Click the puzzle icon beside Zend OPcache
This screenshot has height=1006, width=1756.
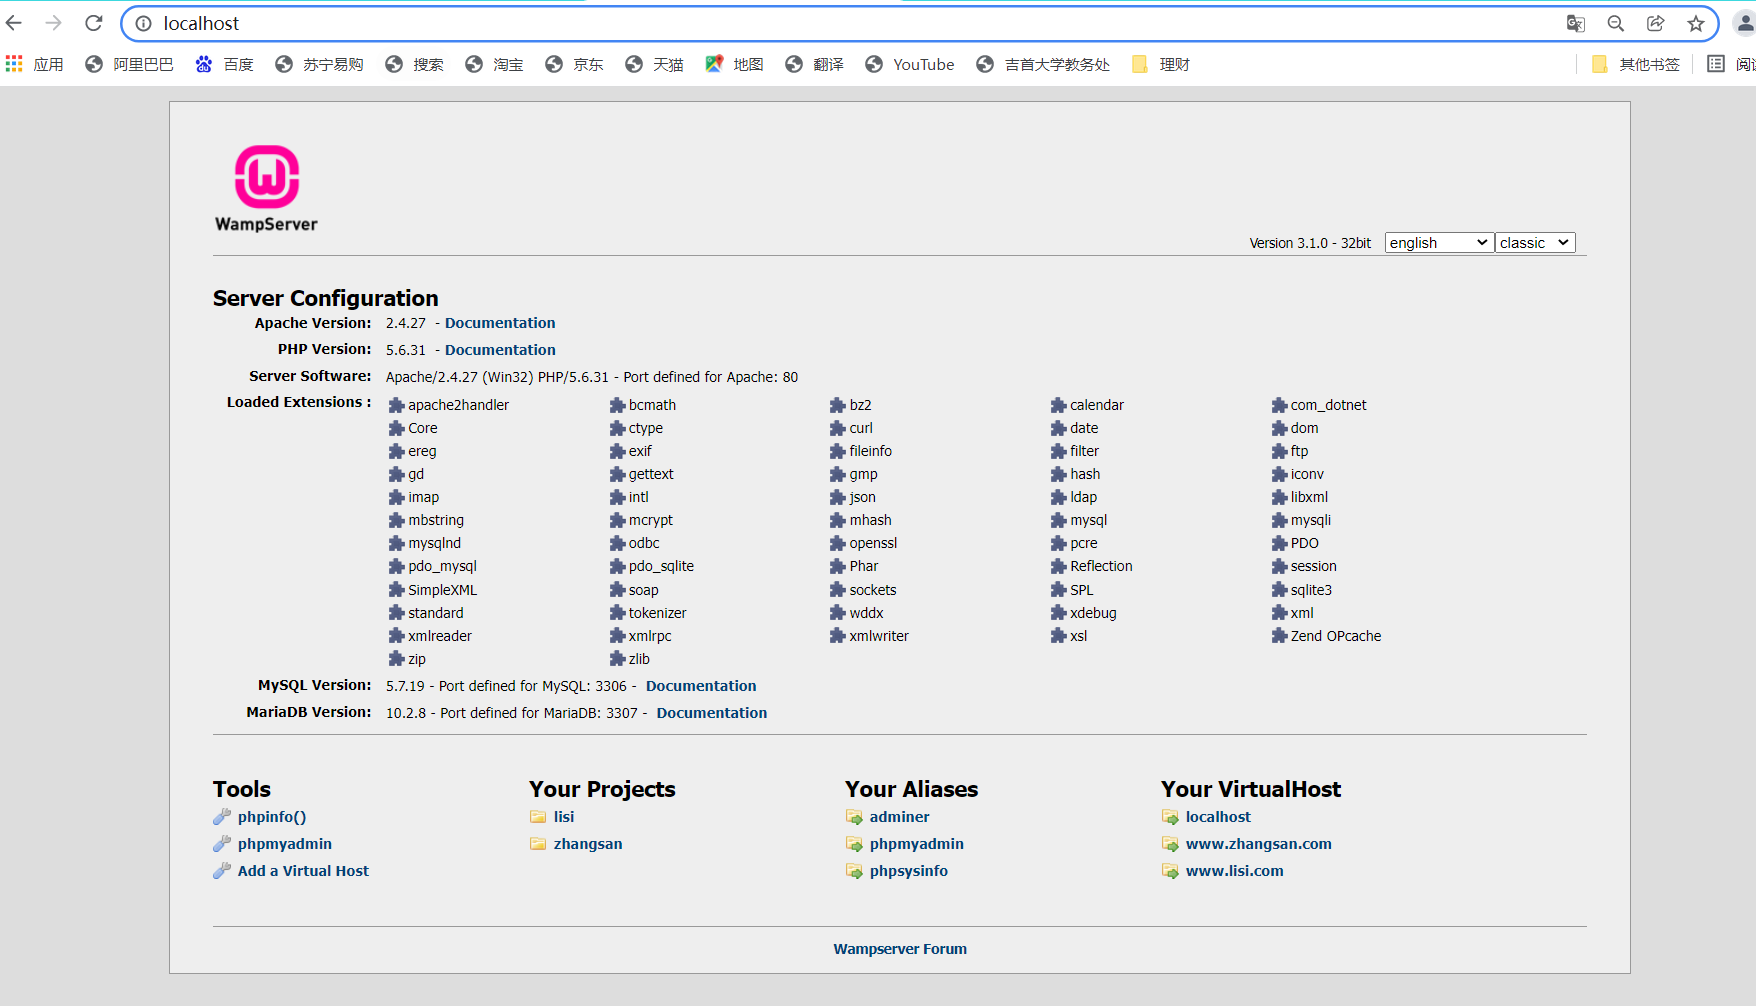(1279, 636)
